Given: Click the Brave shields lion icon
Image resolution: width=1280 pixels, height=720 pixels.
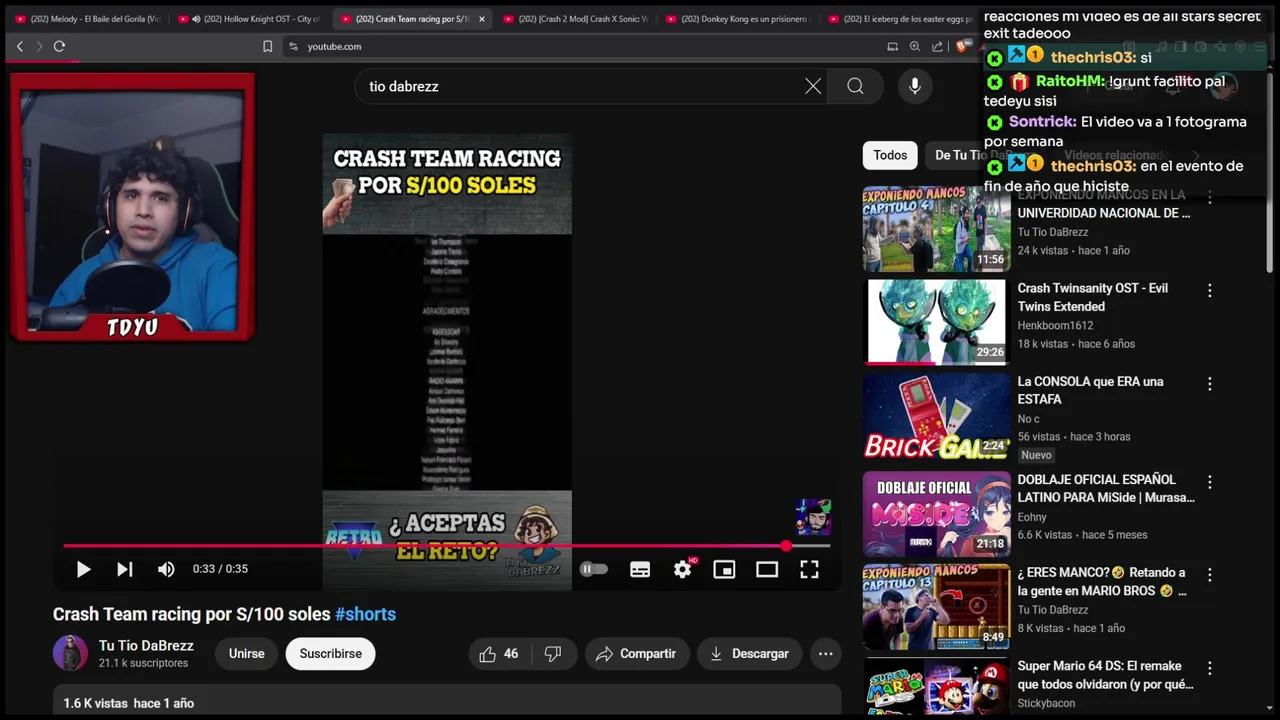Looking at the screenshot, I should (963, 46).
